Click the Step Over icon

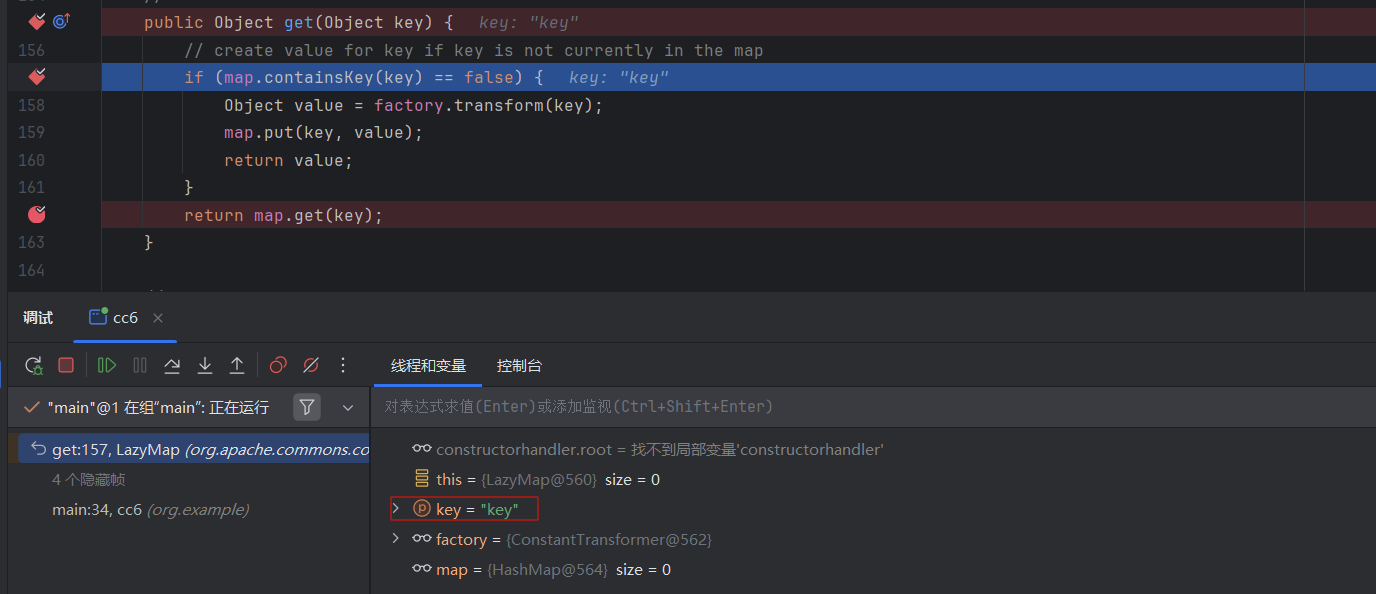point(172,366)
